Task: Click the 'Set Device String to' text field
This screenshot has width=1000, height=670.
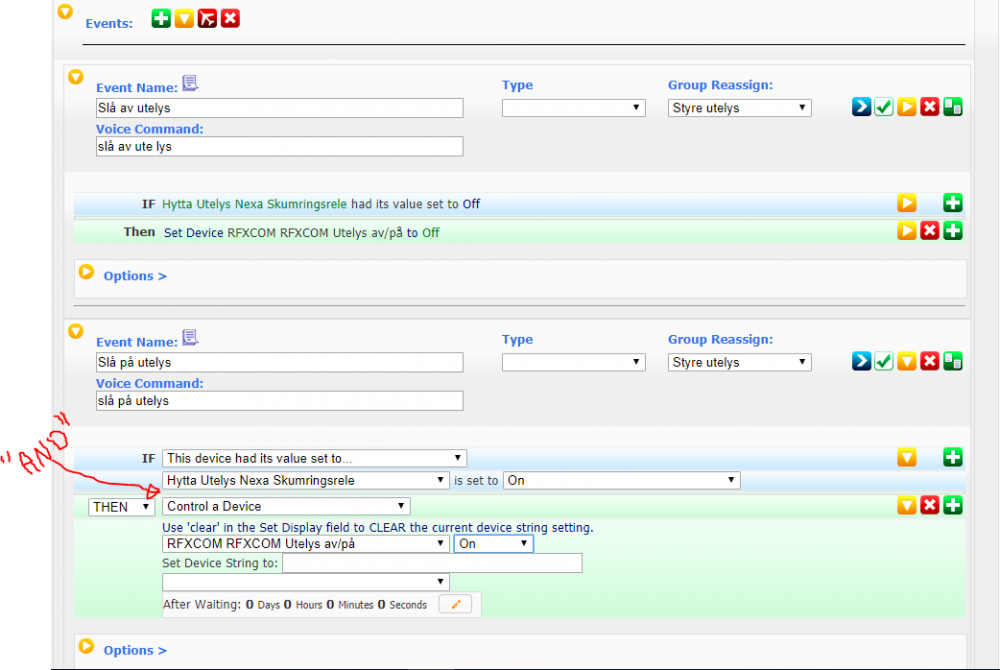Action: 432,563
